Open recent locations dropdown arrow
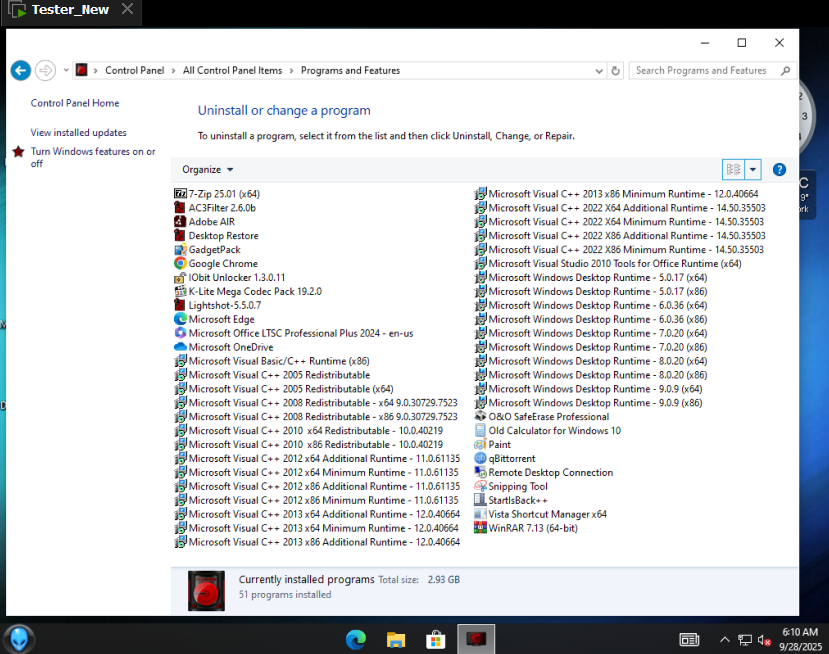 tap(66, 70)
